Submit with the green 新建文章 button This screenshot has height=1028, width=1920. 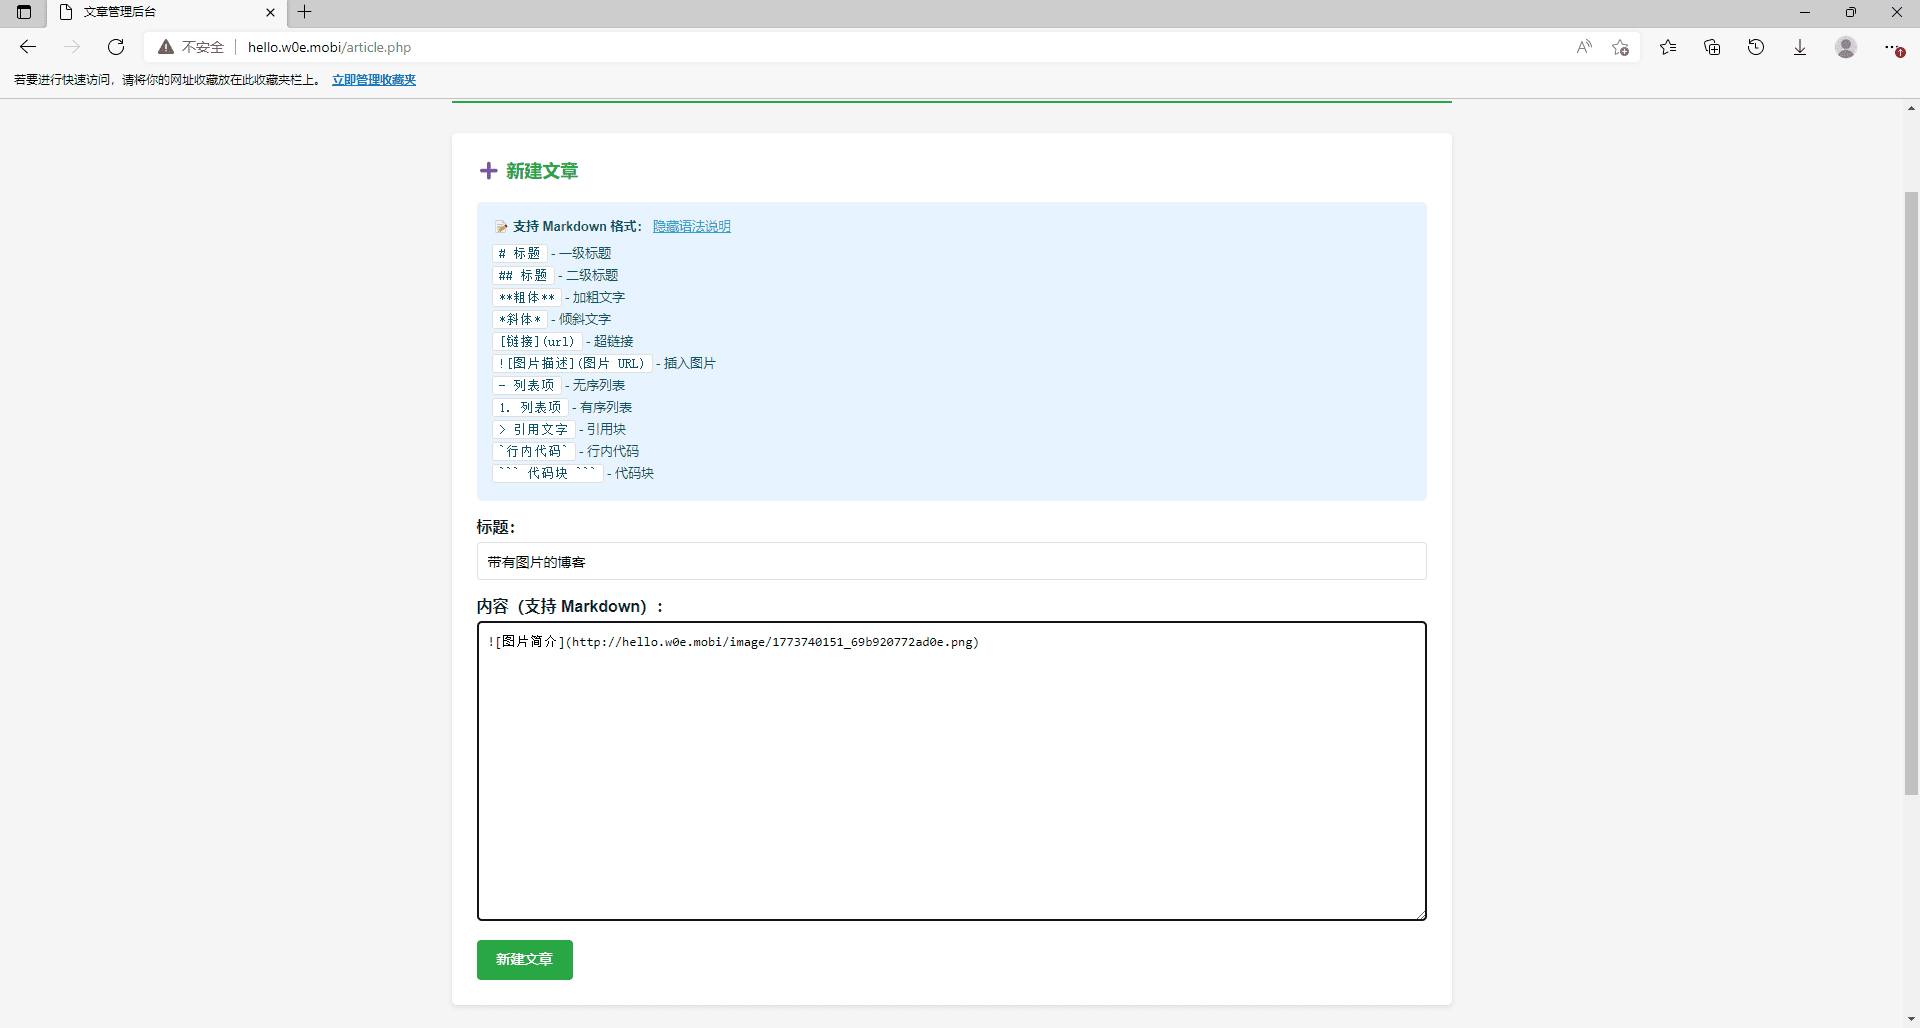pos(524,960)
